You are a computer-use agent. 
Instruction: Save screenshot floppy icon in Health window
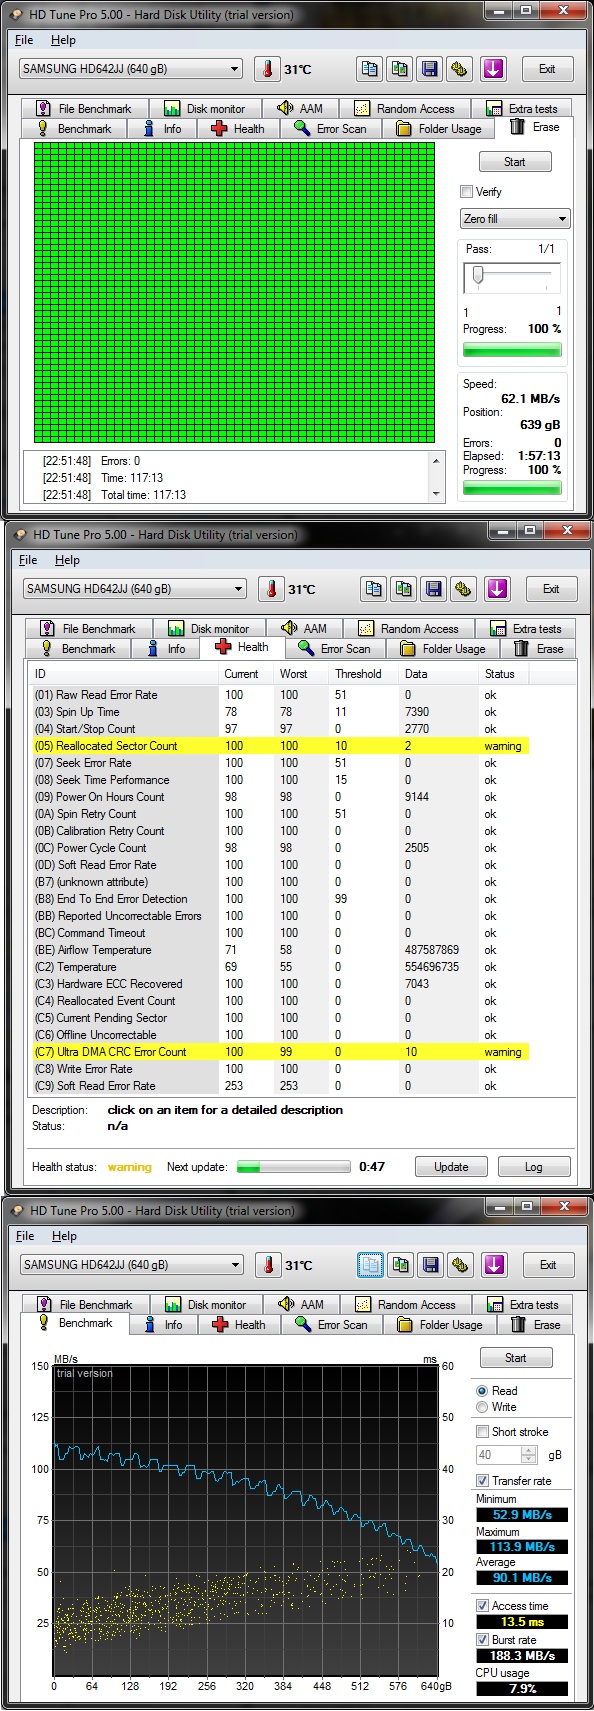(x=434, y=589)
